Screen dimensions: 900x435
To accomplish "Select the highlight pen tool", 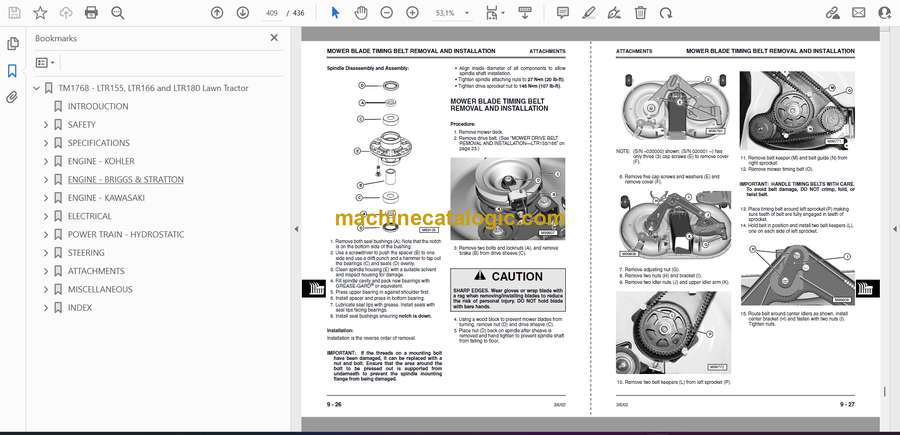I will pyautogui.click(x=588, y=13).
